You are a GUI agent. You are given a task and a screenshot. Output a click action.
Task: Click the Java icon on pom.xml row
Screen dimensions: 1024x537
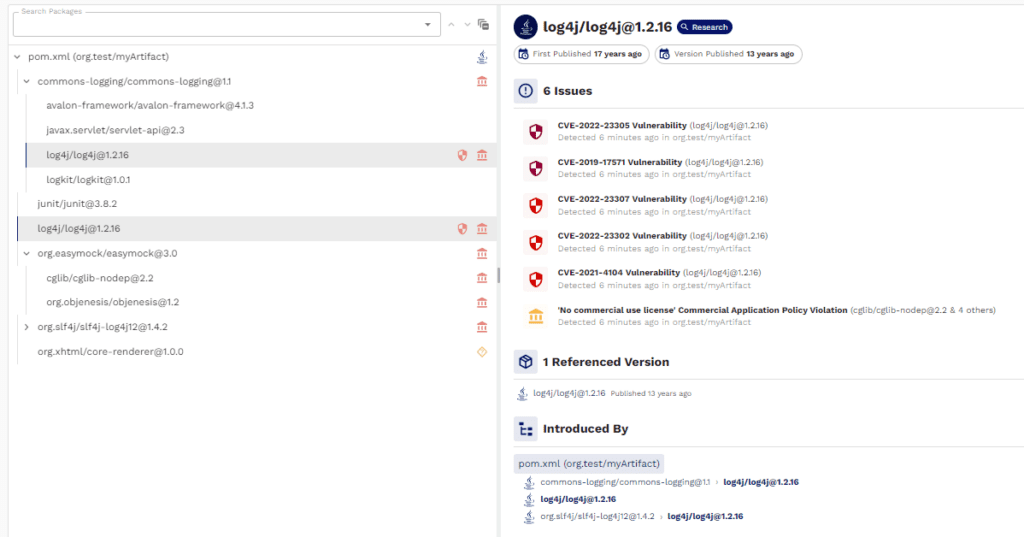(x=482, y=57)
